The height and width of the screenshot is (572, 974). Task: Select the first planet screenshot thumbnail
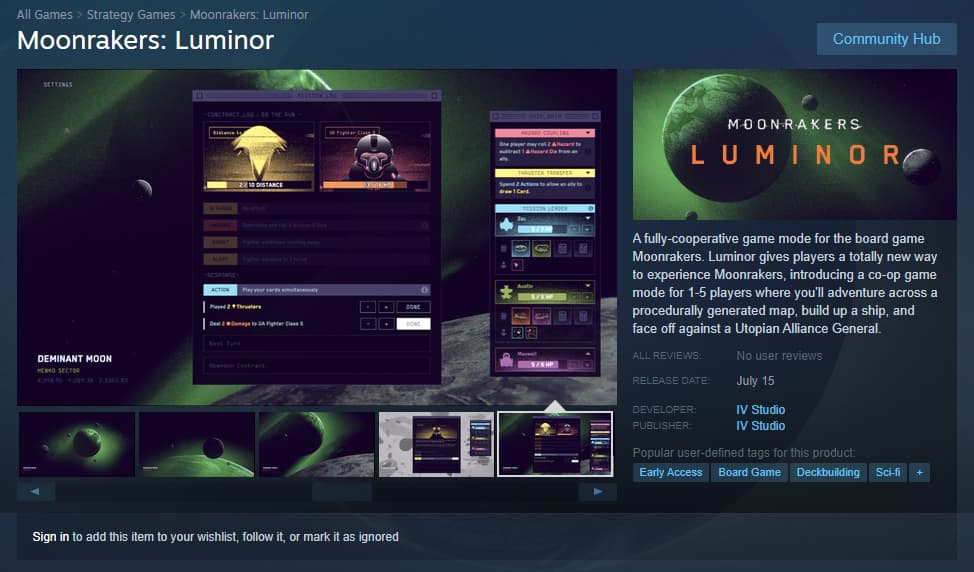[x=77, y=444]
